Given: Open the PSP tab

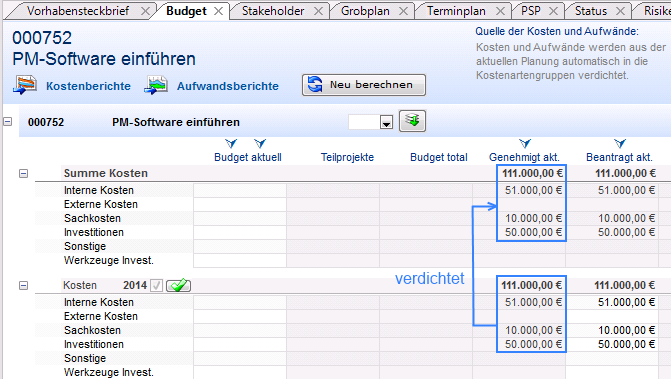Looking at the screenshot, I should pyautogui.click(x=531, y=11).
